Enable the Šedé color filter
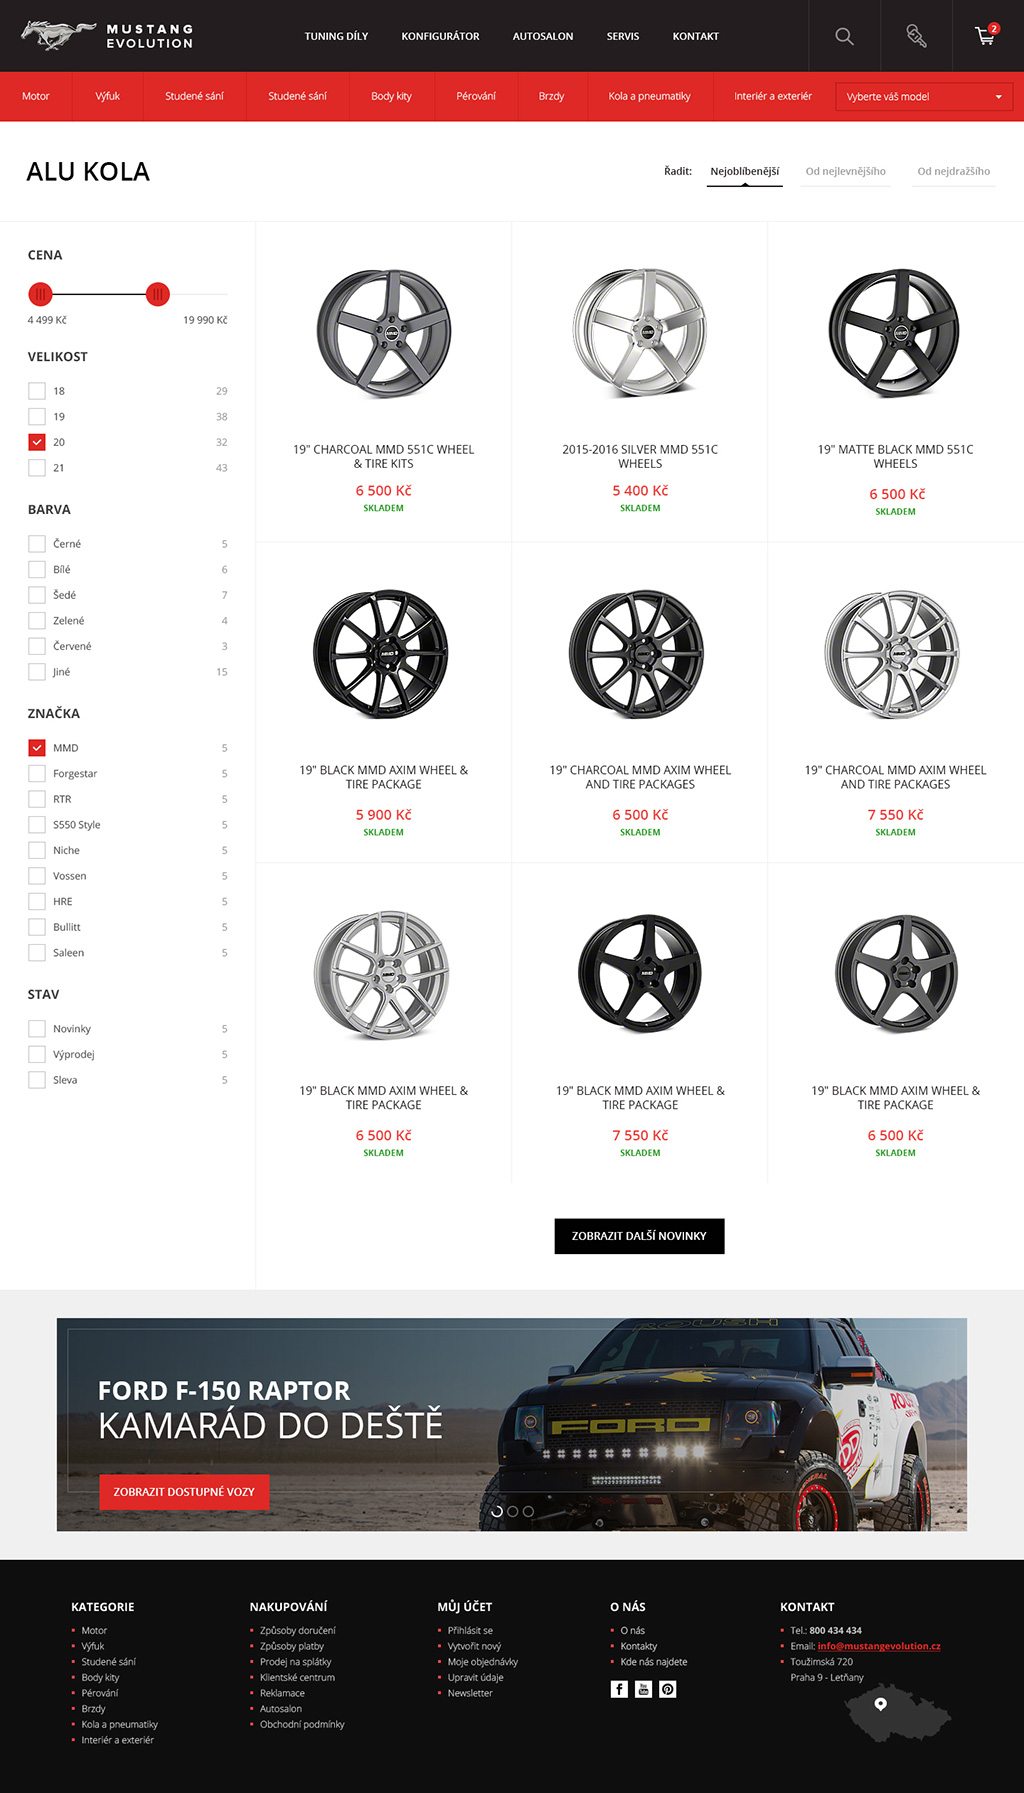 point(37,595)
